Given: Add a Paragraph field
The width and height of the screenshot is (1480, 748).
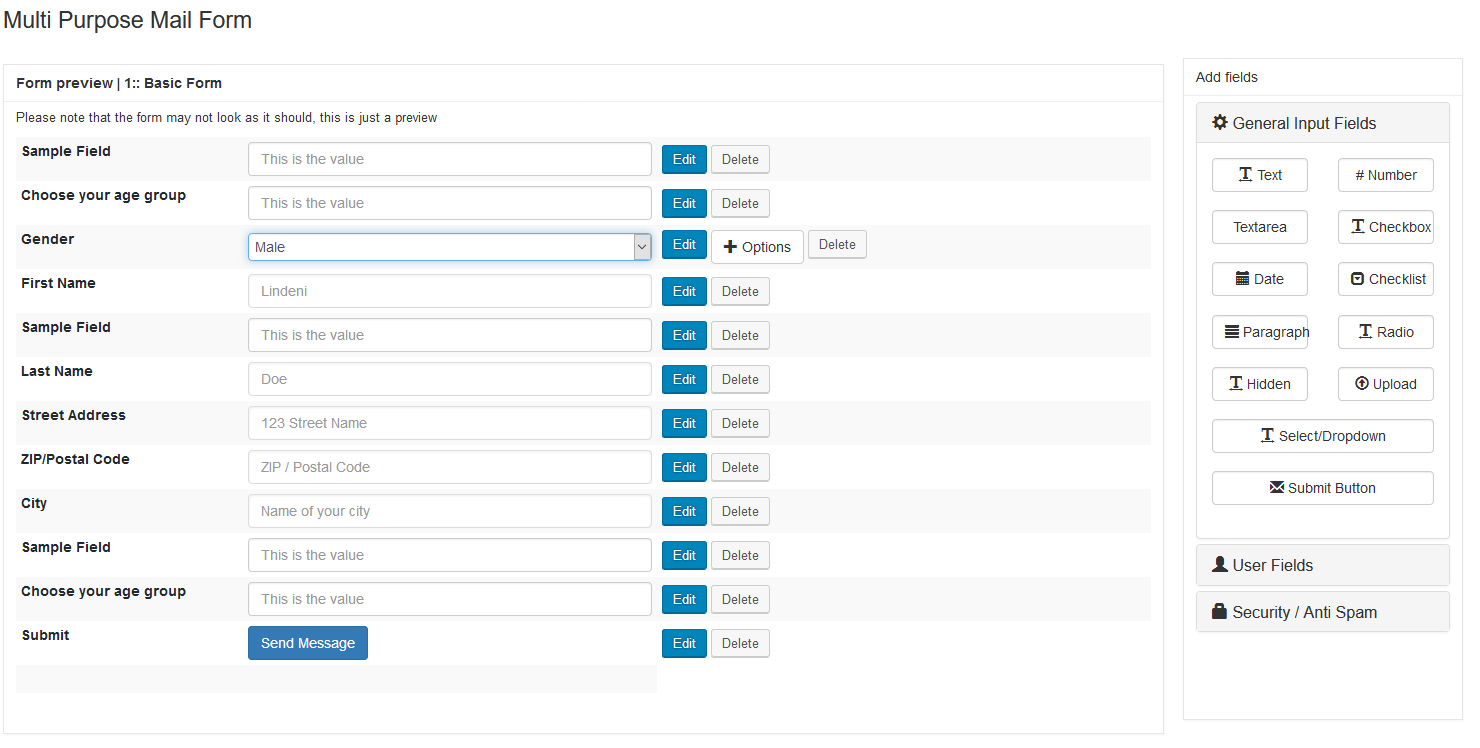Looking at the screenshot, I should pyautogui.click(x=1259, y=332).
